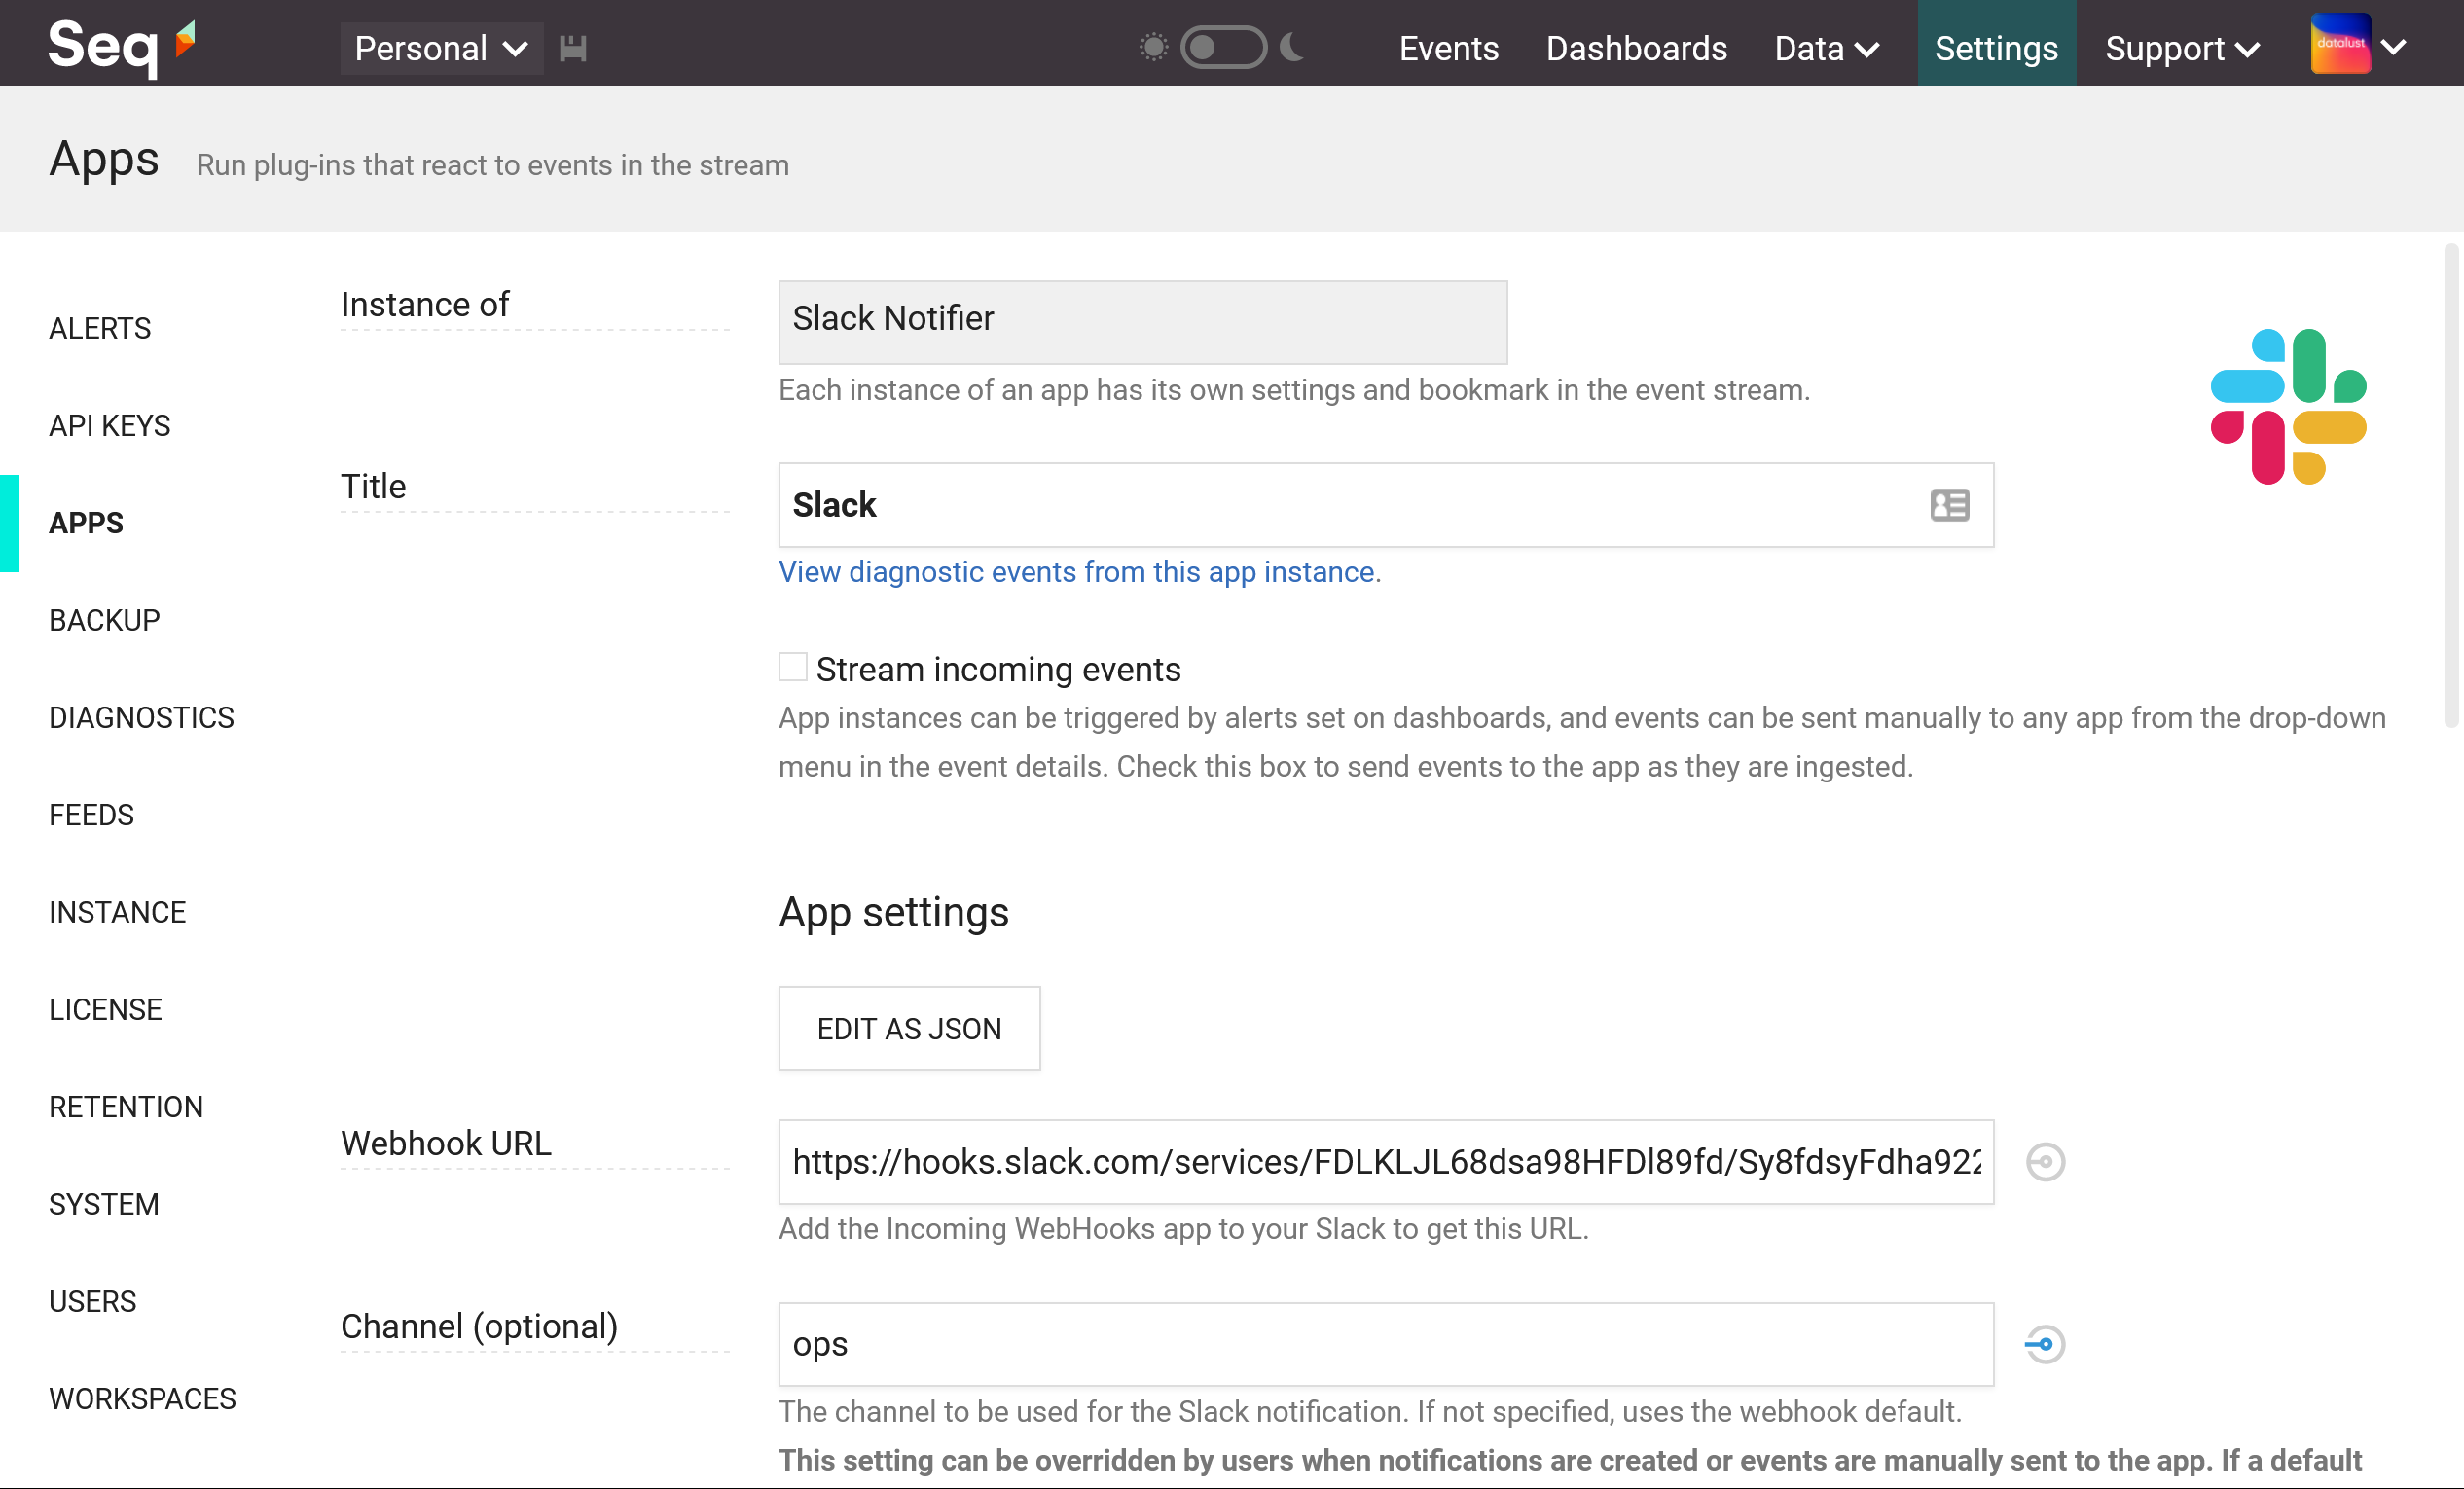Open the view diagnostic events link
The width and height of the screenshot is (2464, 1489).
point(1078,571)
